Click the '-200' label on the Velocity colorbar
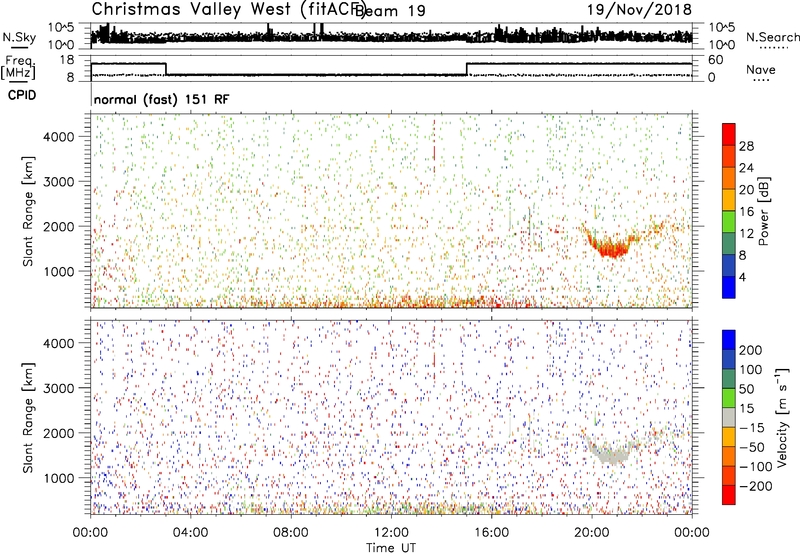 click(x=755, y=486)
